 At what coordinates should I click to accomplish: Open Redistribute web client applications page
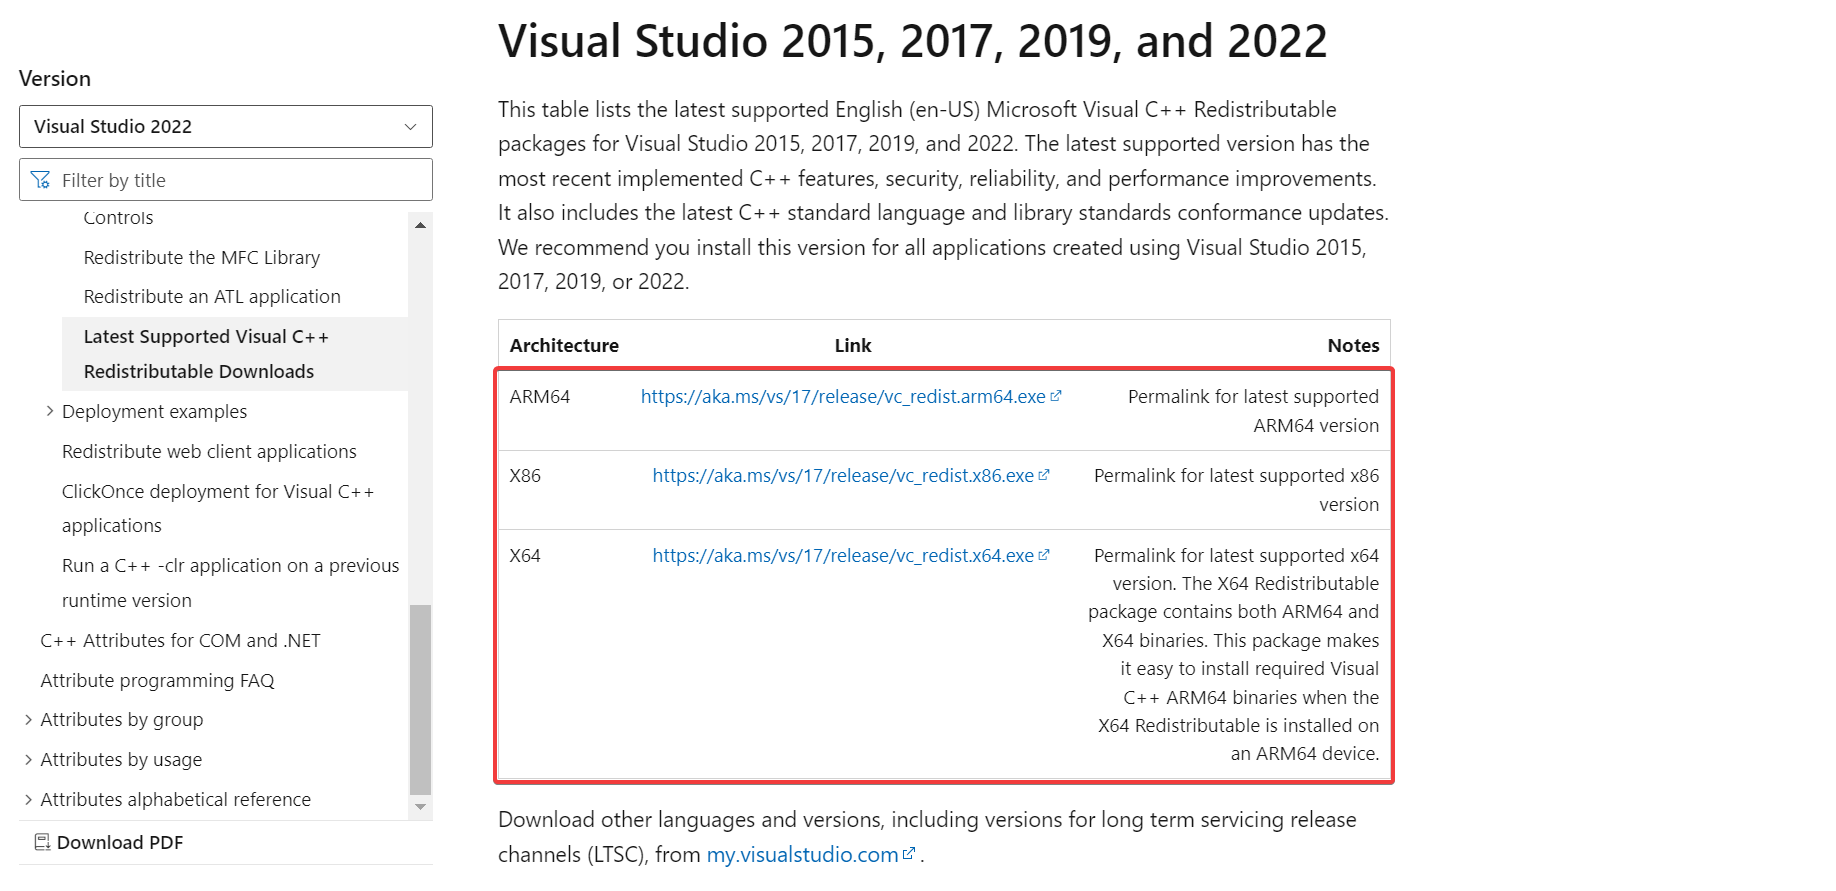(209, 452)
